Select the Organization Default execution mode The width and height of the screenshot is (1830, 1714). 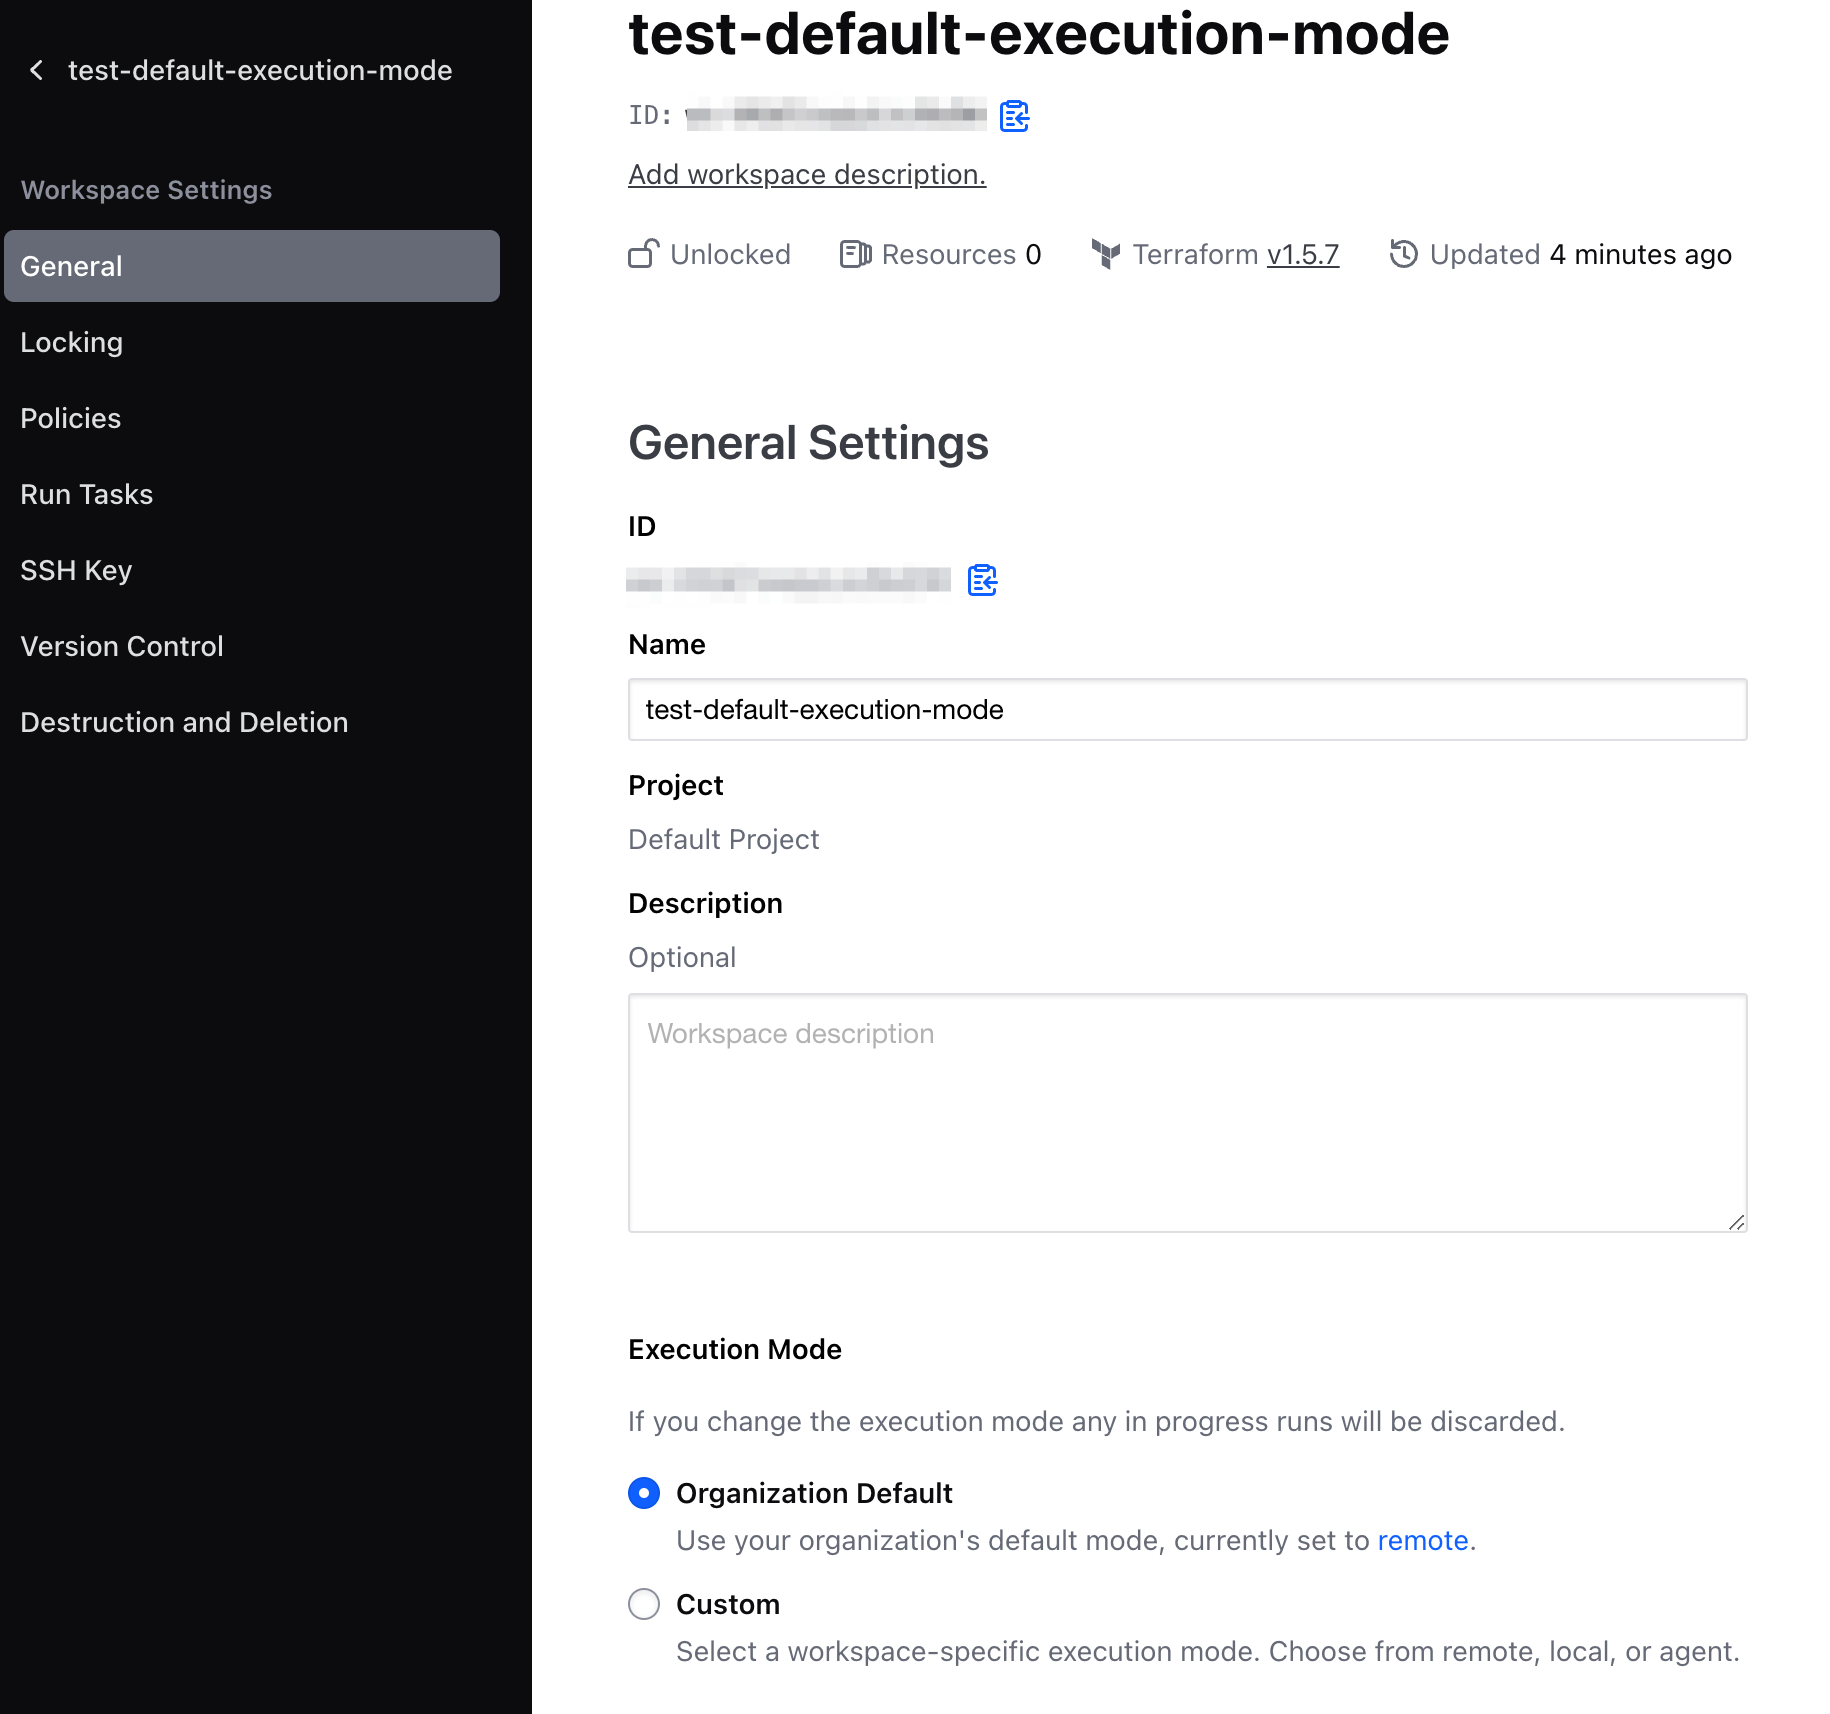point(644,1493)
